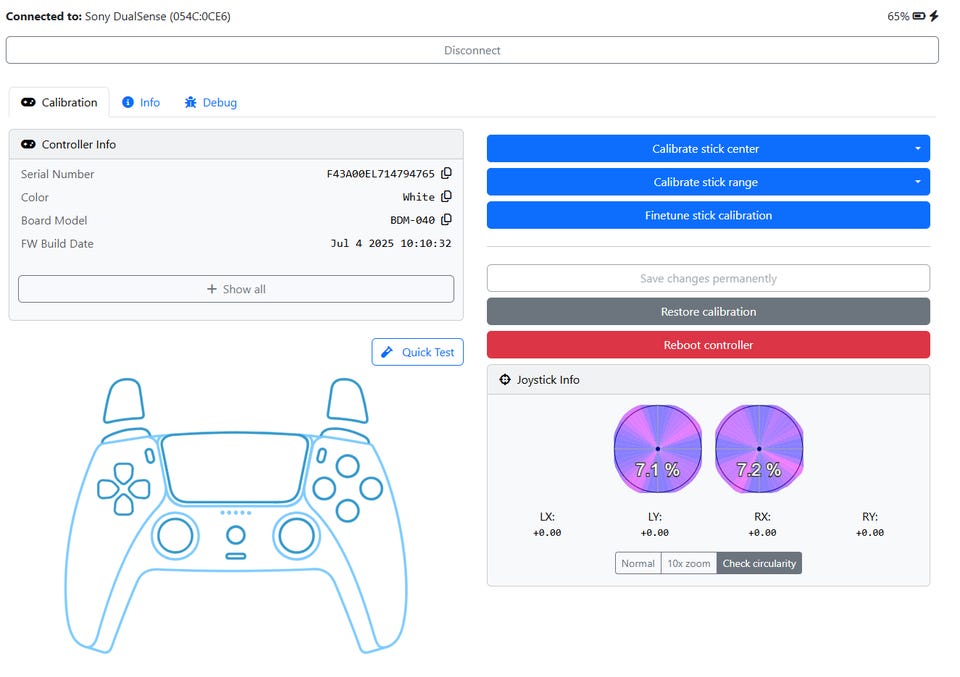Click the Disconnect button at the top

click(472, 50)
